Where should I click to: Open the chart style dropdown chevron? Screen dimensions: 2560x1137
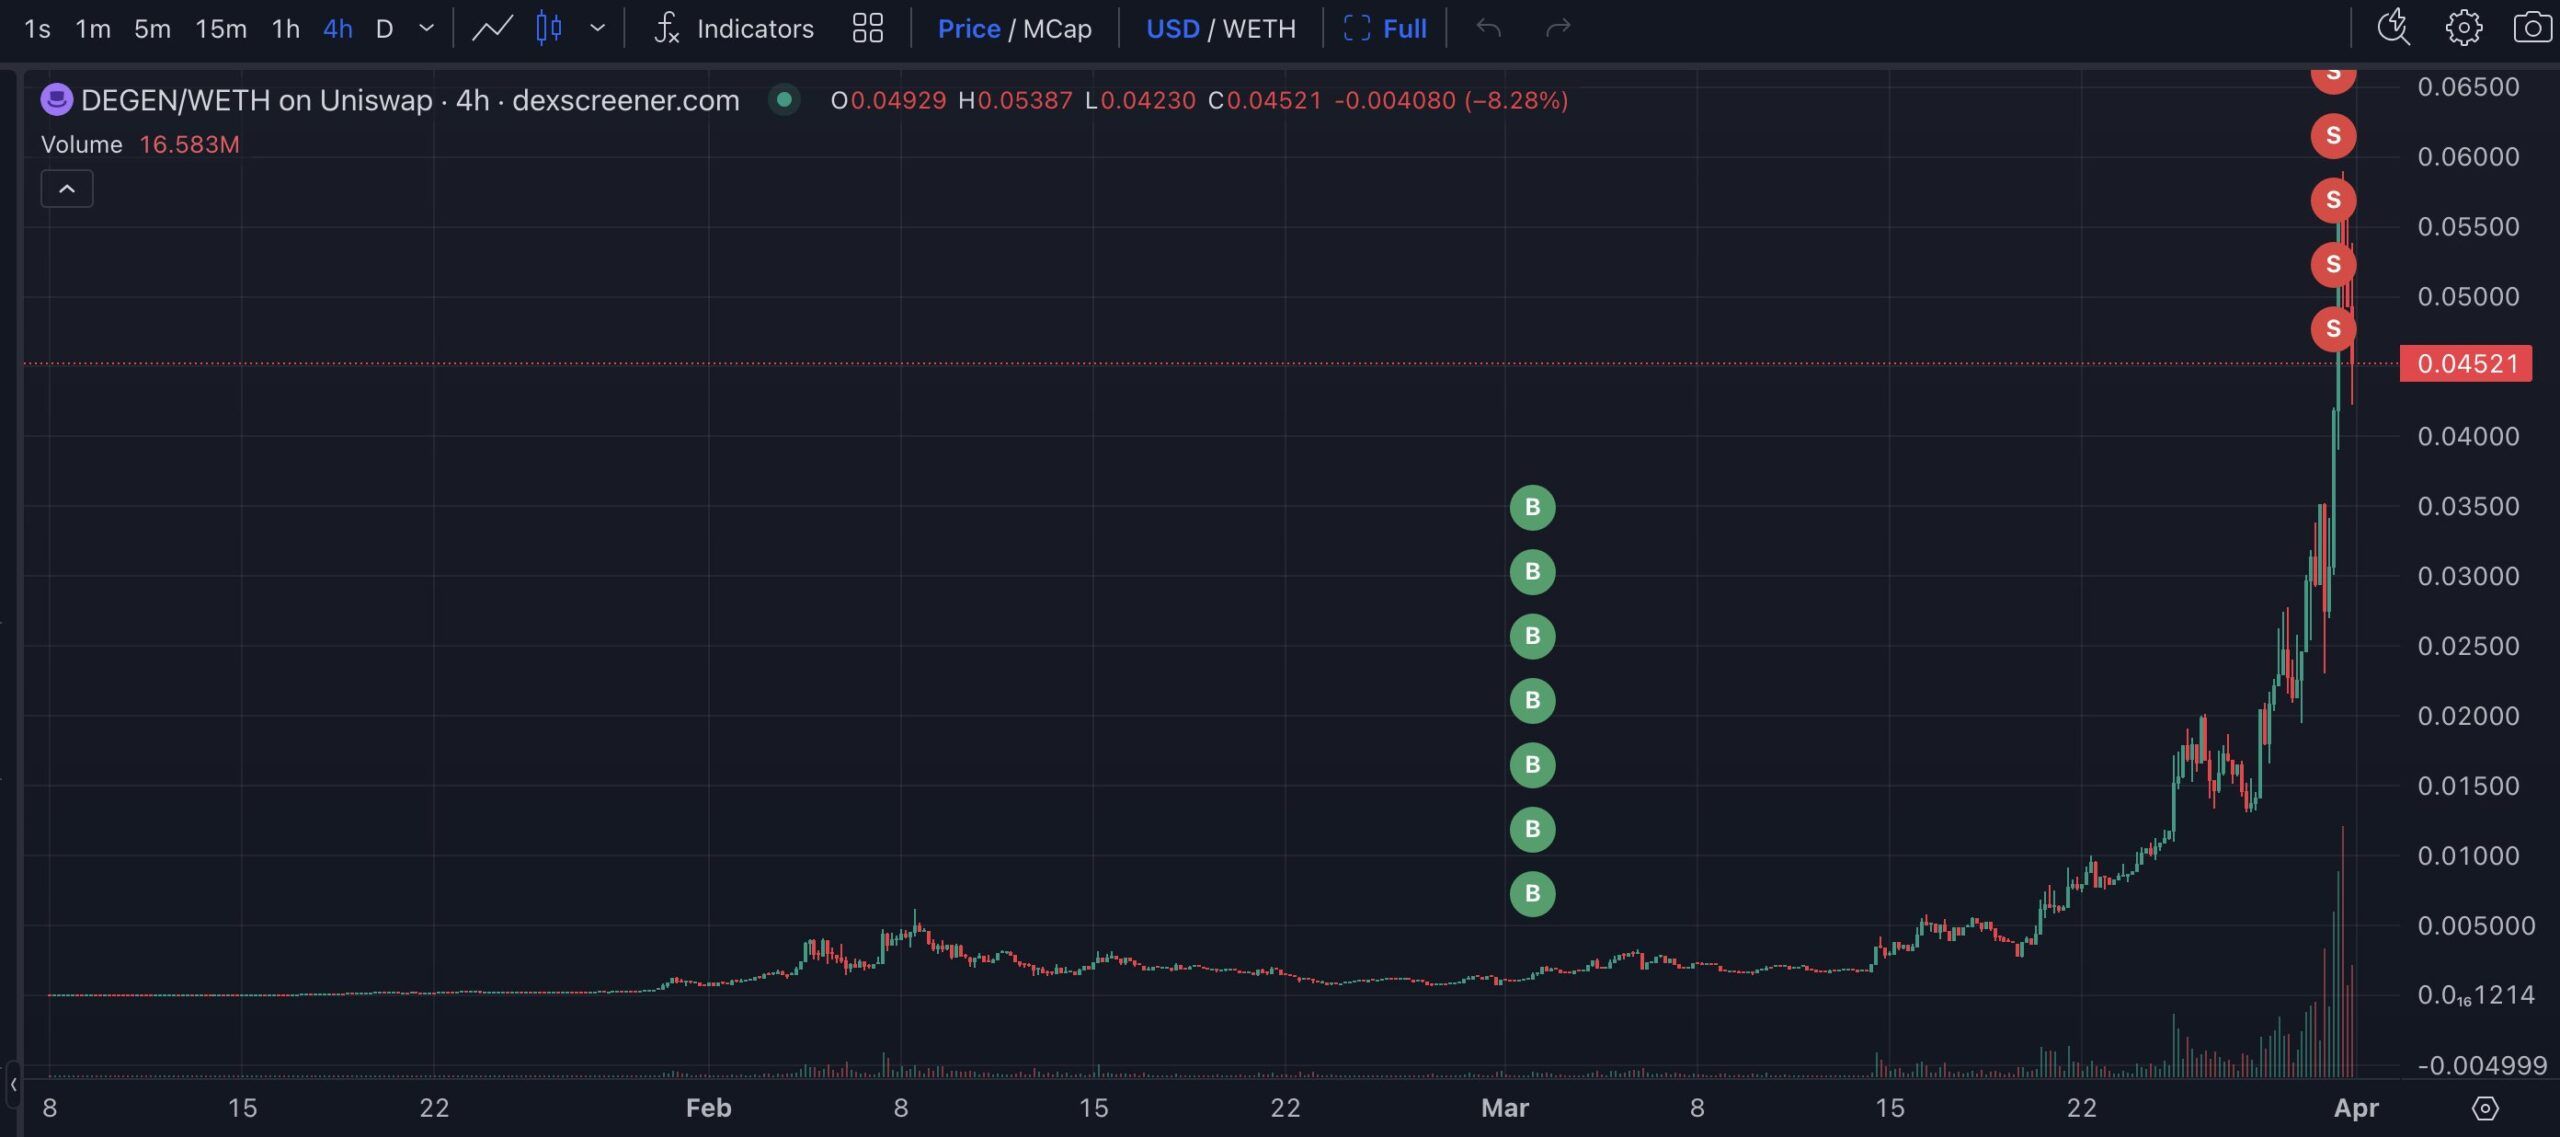(598, 28)
